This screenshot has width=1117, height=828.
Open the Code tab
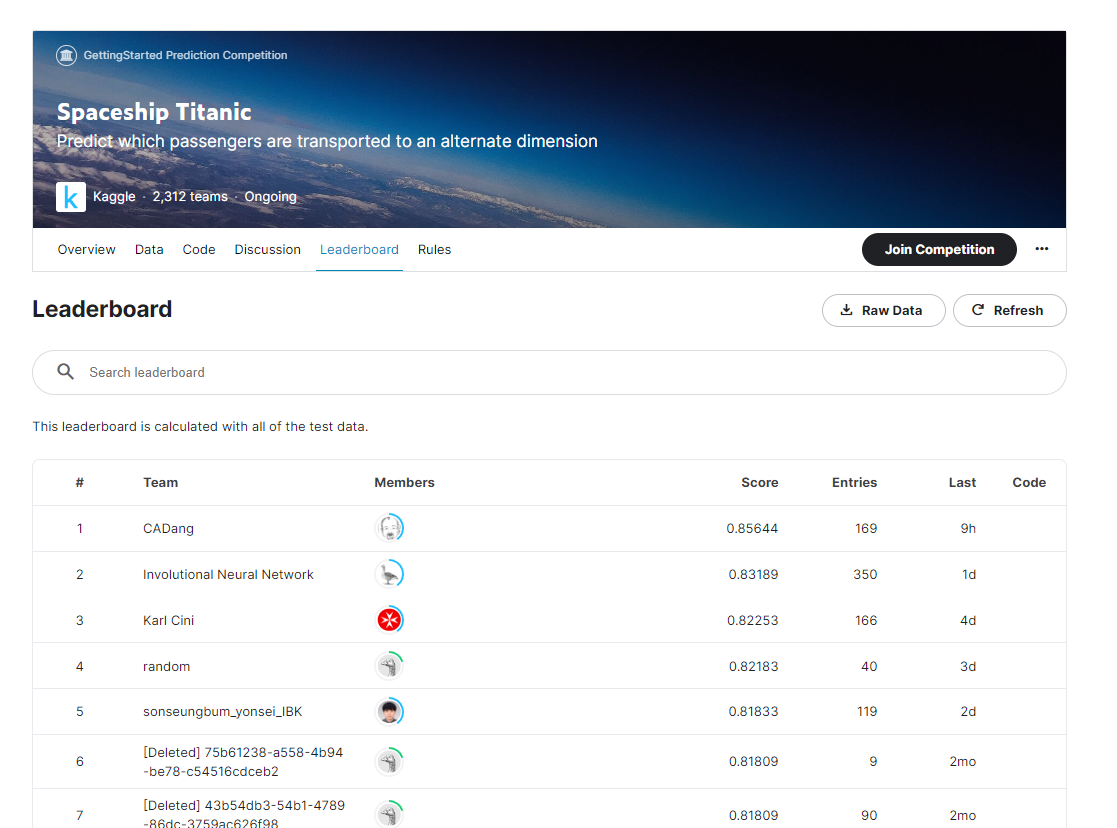point(199,249)
